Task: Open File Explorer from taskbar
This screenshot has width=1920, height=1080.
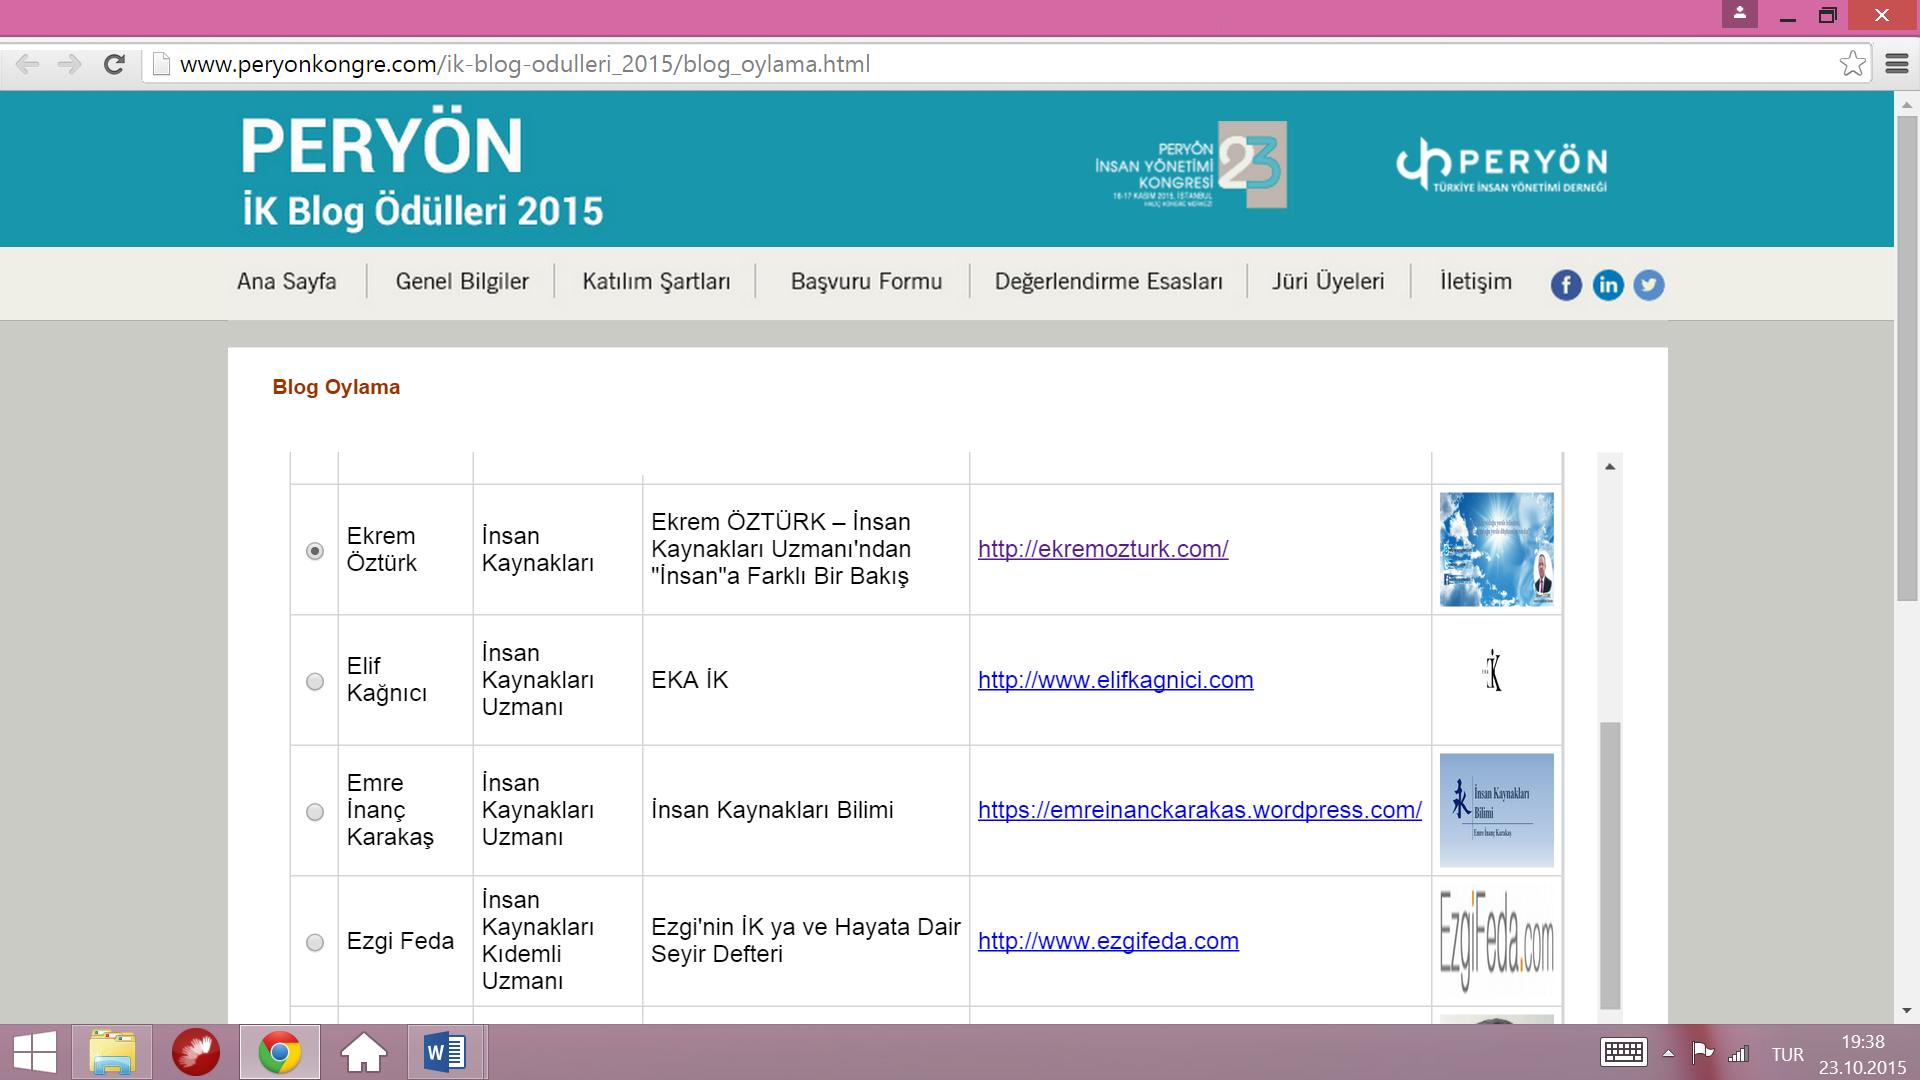Action: pos(111,1052)
